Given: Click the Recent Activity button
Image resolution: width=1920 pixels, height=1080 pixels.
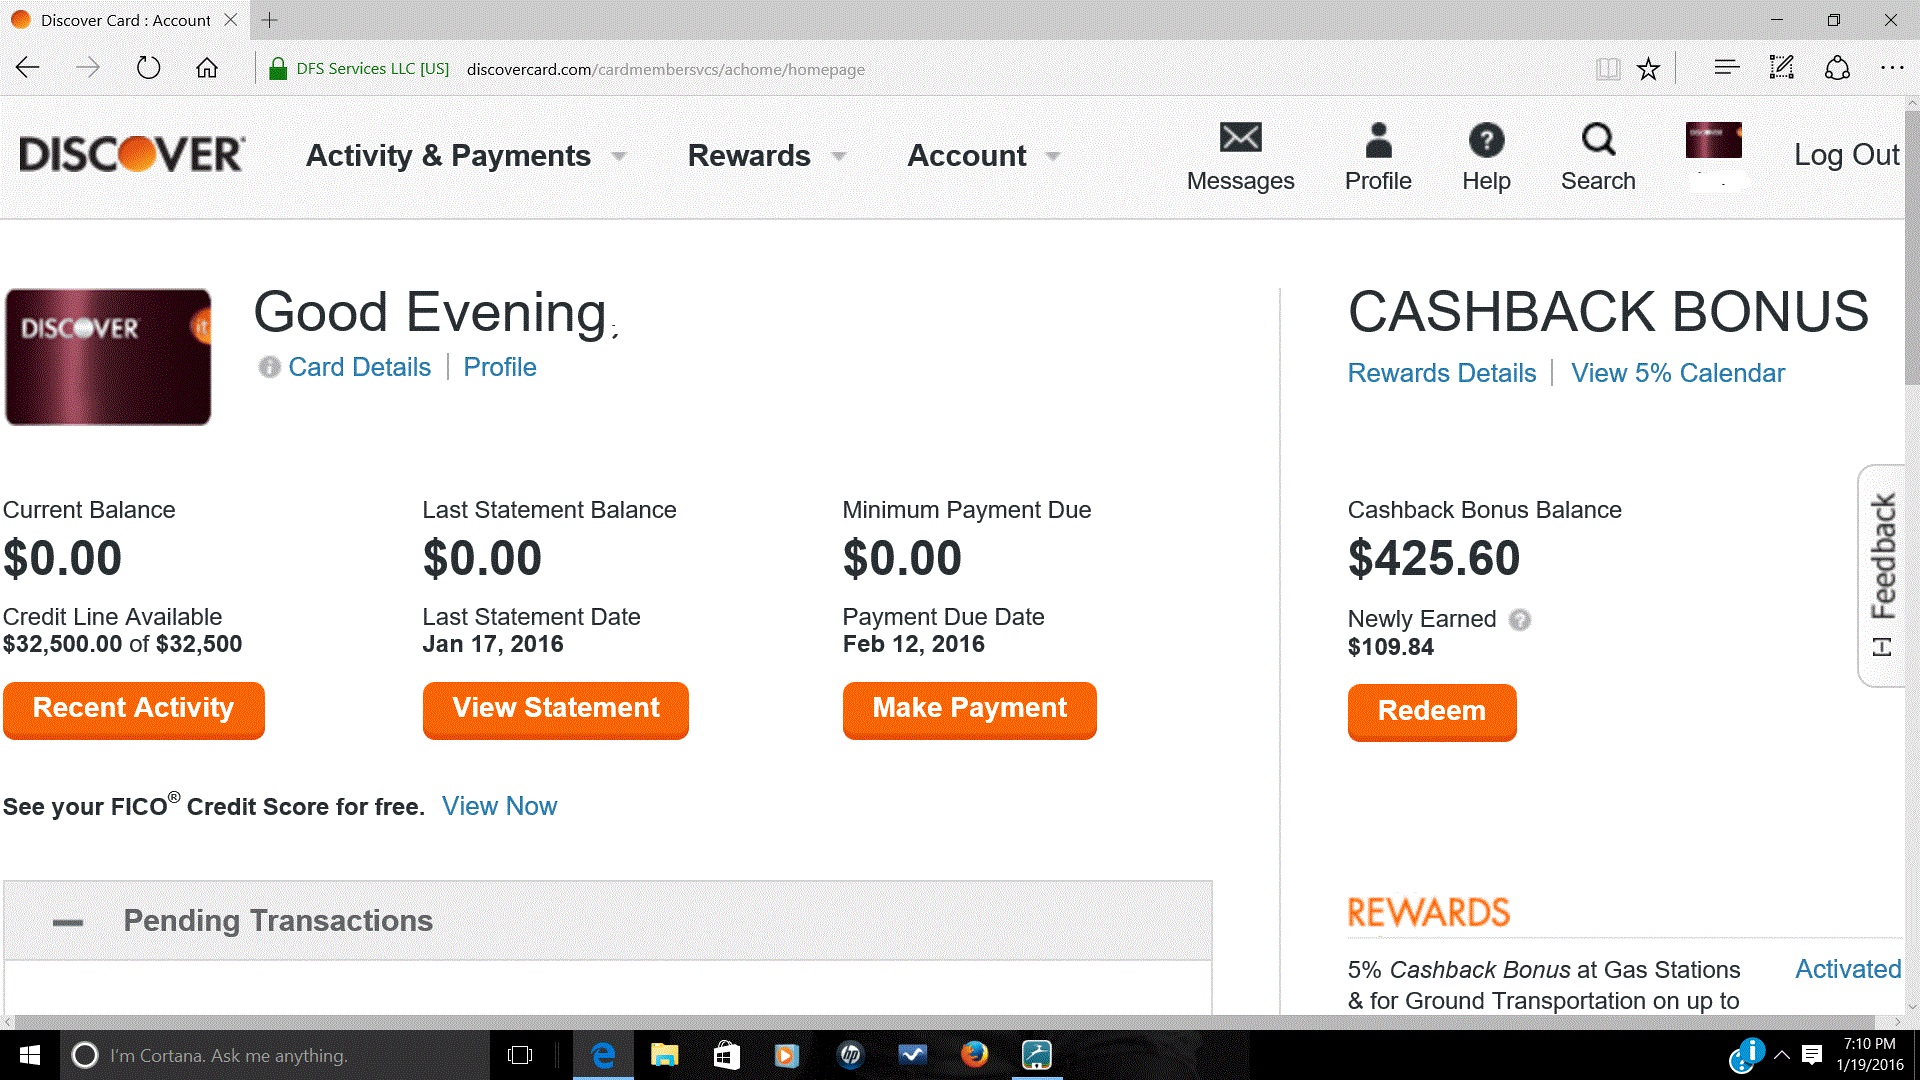Looking at the screenshot, I should (134, 710).
